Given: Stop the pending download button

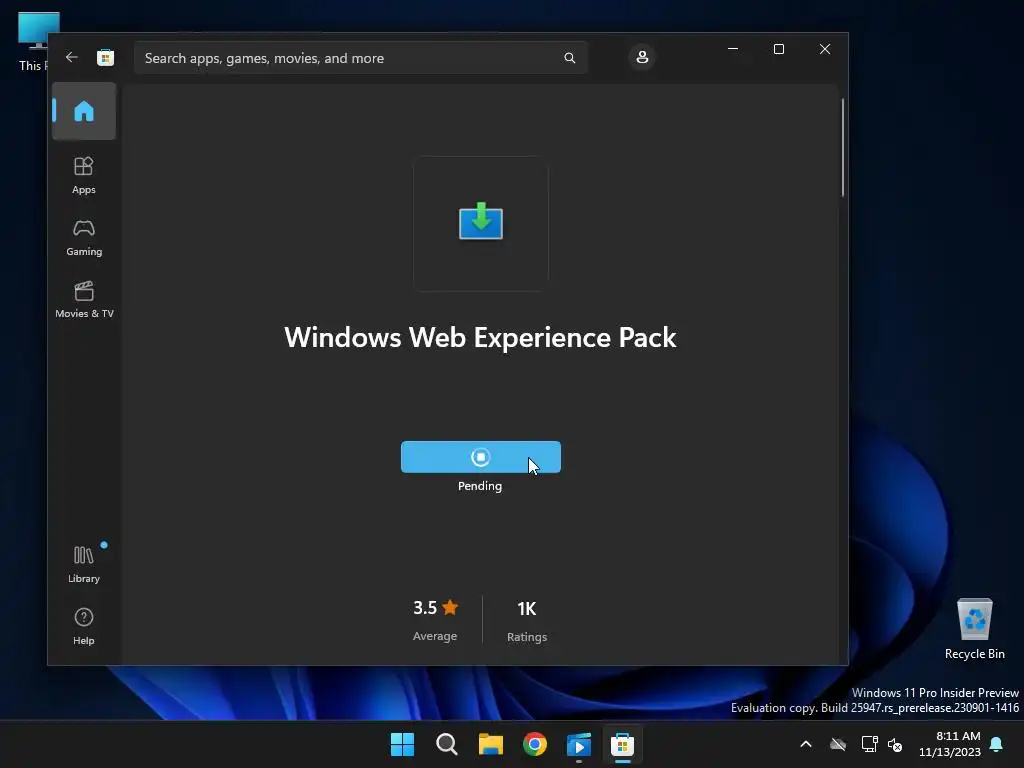Looking at the screenshot, I should pyautogui.click(x=481, y=457).
